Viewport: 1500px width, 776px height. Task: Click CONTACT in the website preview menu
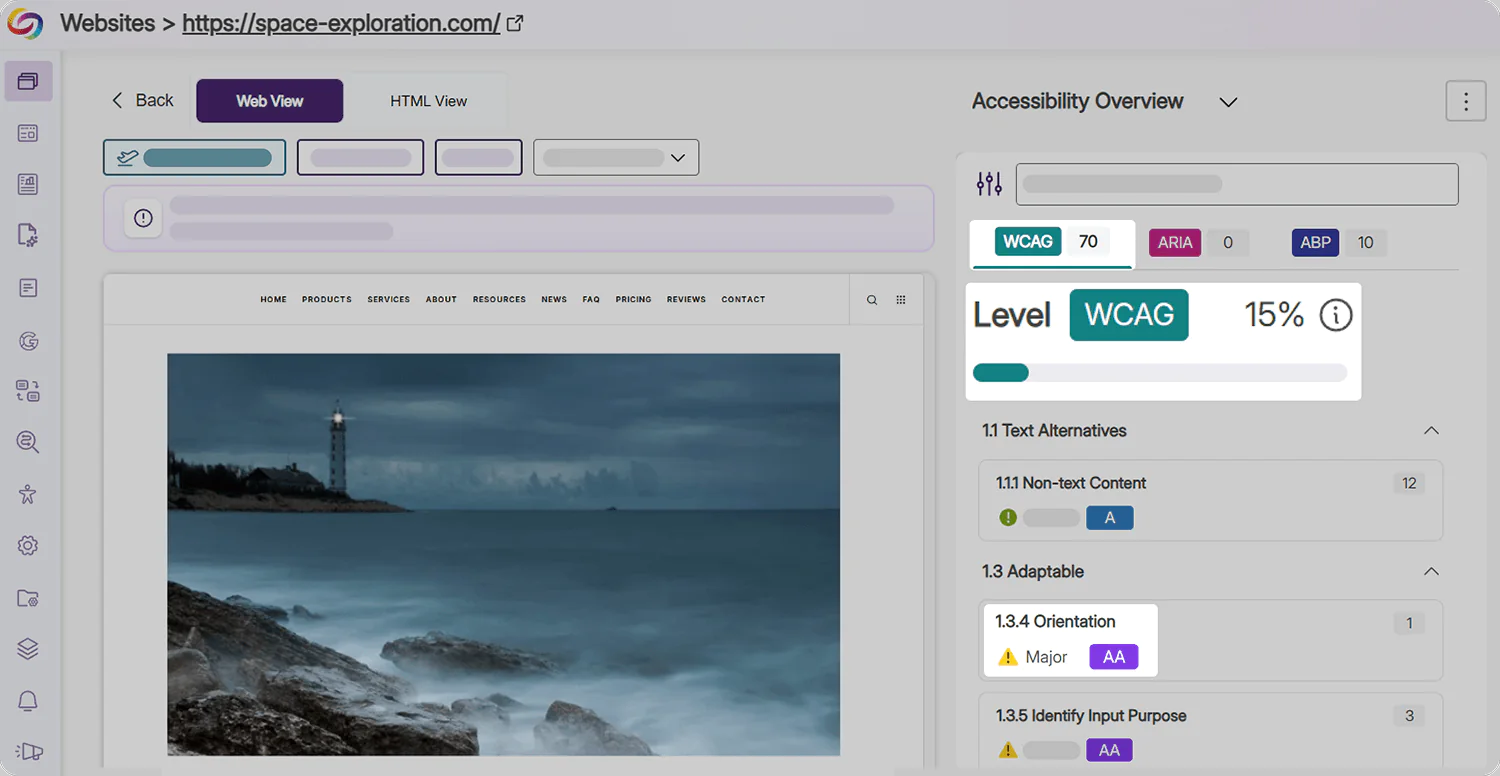[743, 300]
